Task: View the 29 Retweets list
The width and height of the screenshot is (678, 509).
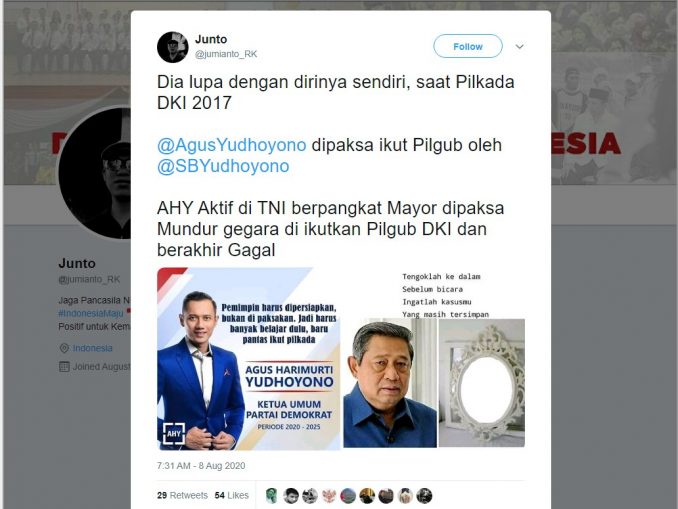Action: pyautogui.click(x=182, y=495)
